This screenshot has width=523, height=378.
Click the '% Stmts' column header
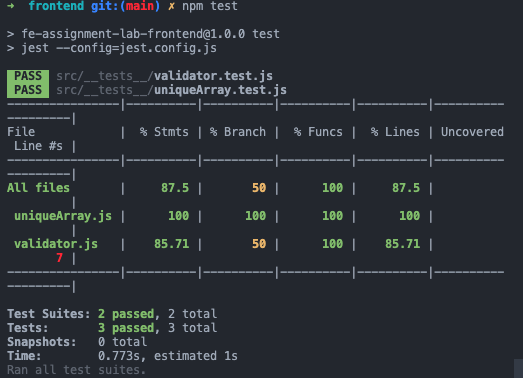[x=164, y=132]
